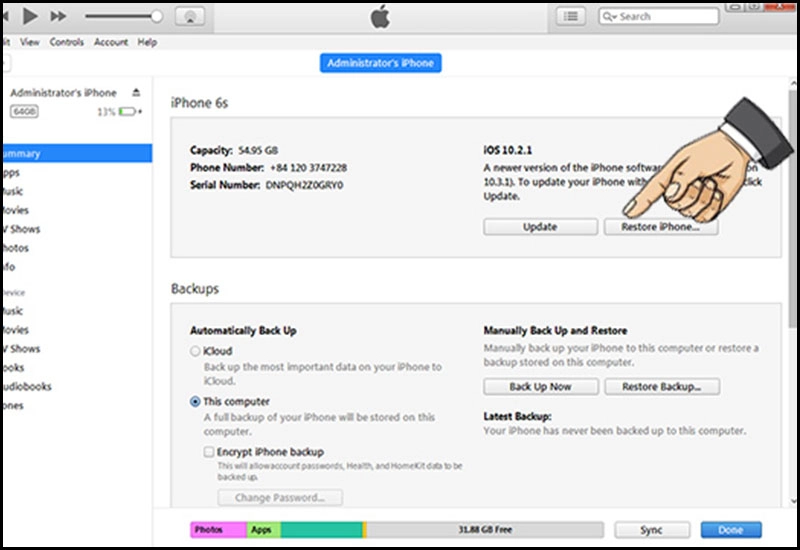800x550 pixels.
Task: Click the fast-forward button
Action: pos(58,16)
